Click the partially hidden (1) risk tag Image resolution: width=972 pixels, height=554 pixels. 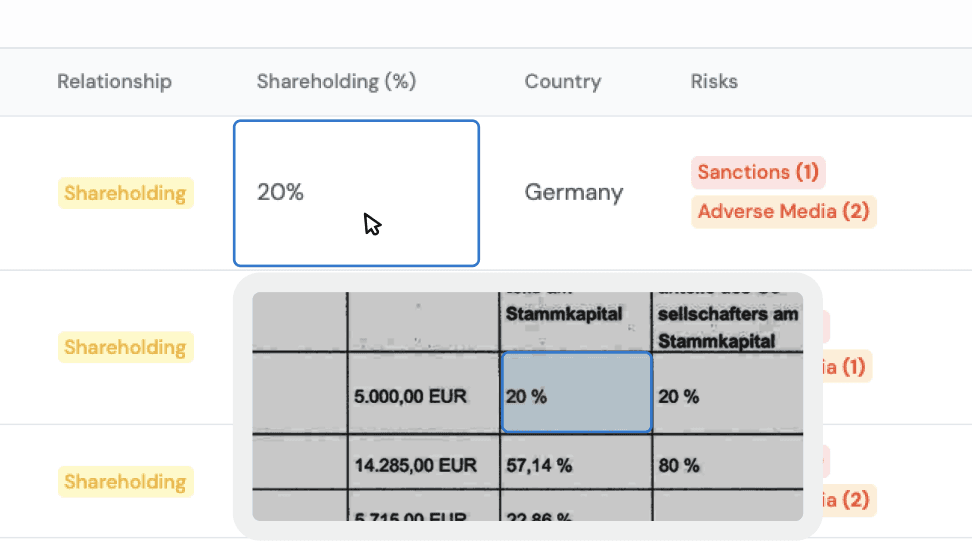pos(846,367)
